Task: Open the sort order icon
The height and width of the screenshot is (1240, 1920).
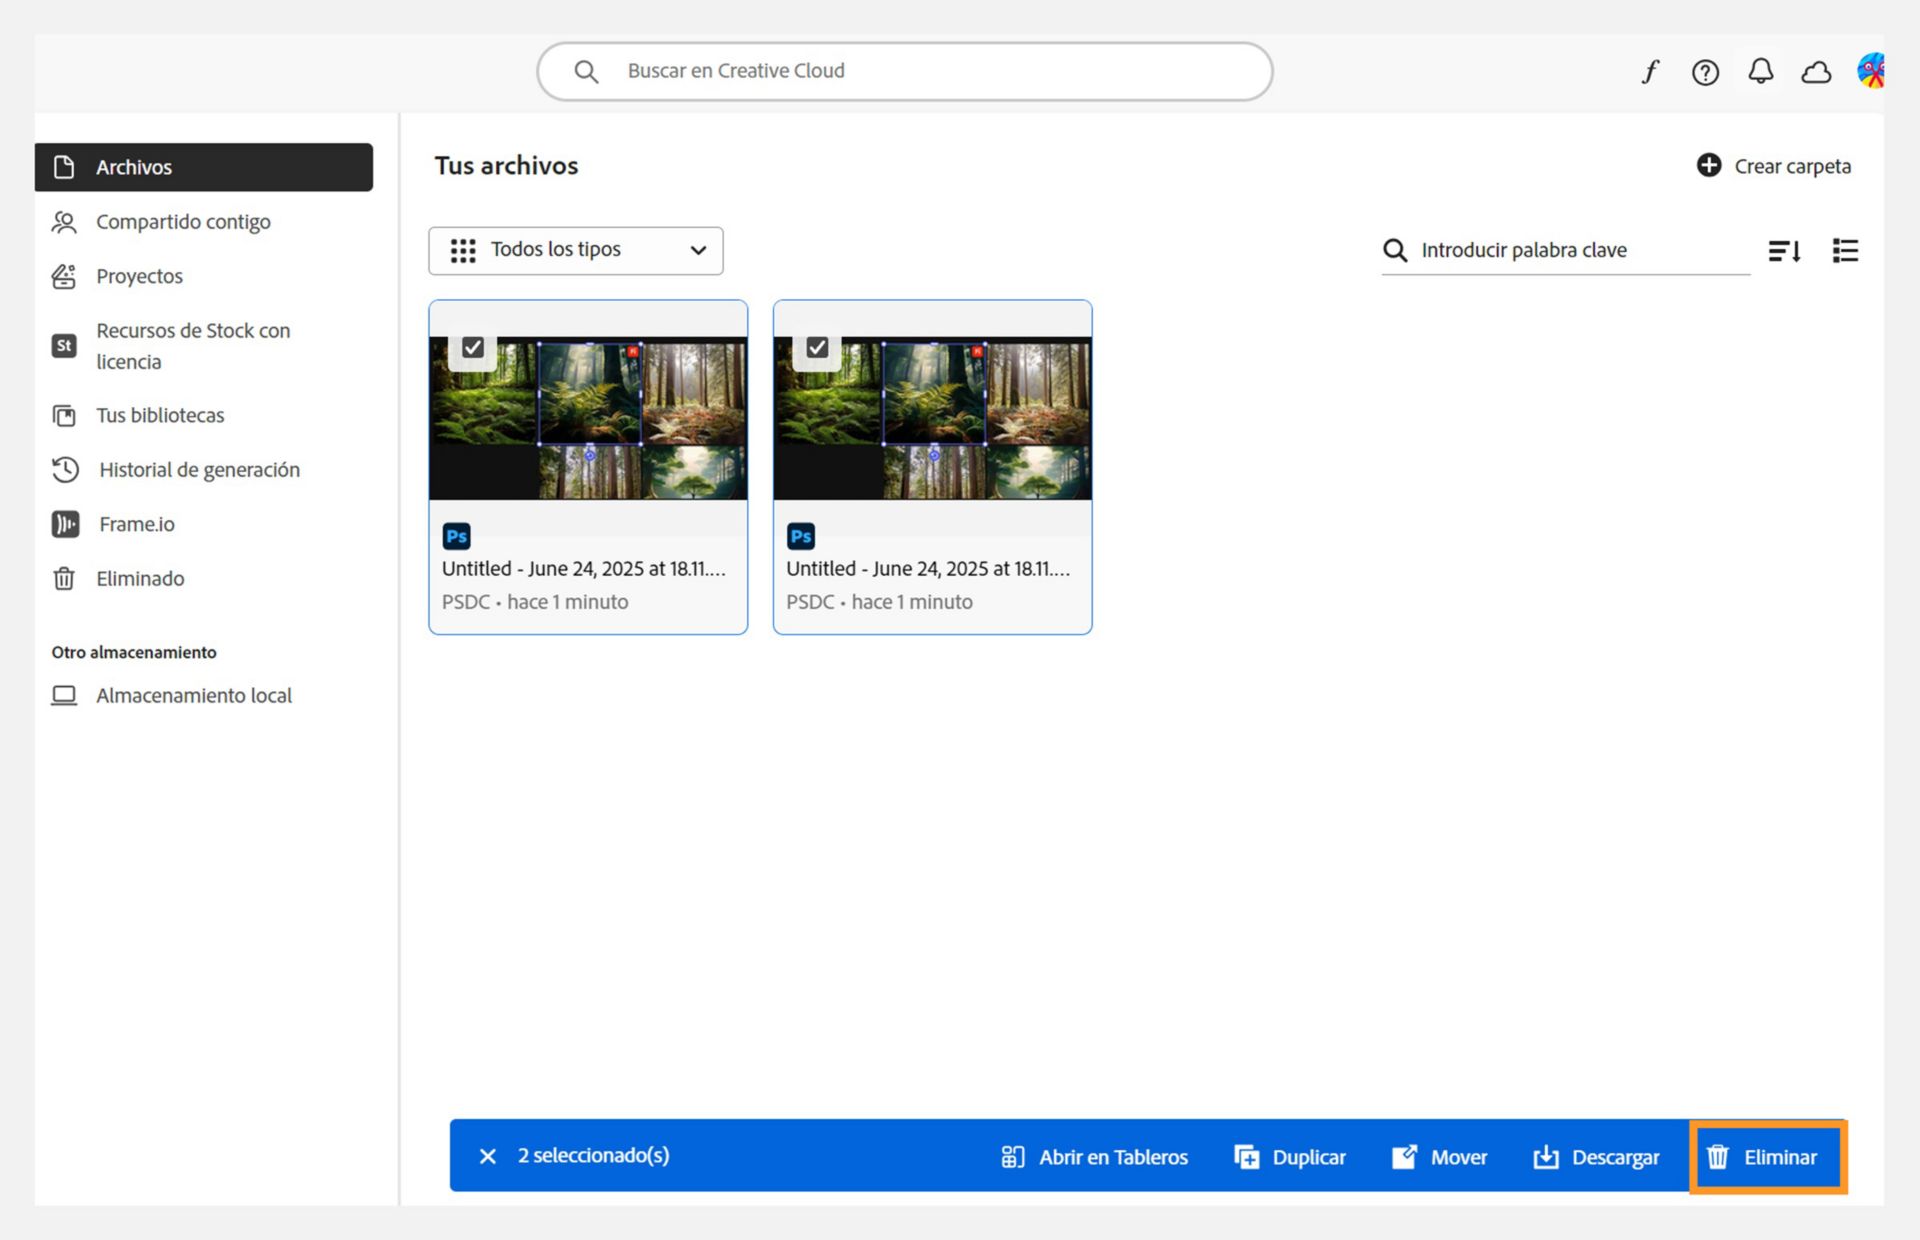Action: pos(1785,251)
